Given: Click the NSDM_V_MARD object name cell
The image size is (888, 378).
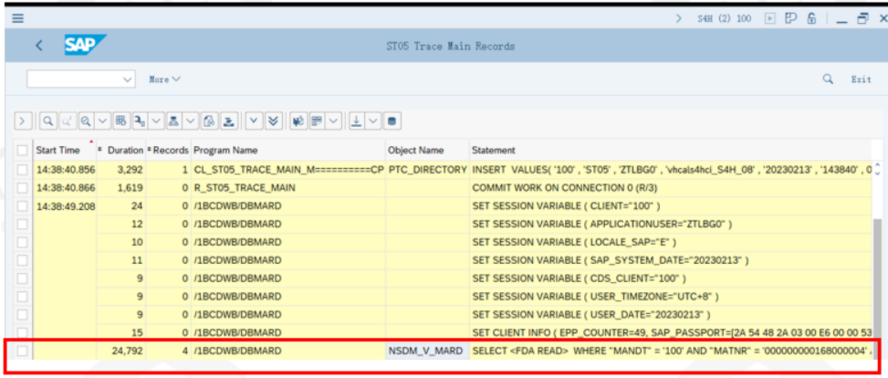Looking at the screenshot, I should [428, 351].
